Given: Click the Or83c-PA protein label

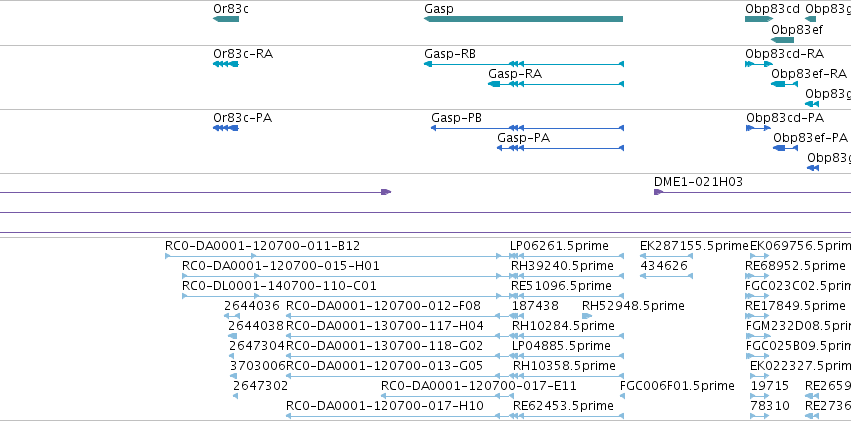Looking at the screenshot, I should point(243,118).
